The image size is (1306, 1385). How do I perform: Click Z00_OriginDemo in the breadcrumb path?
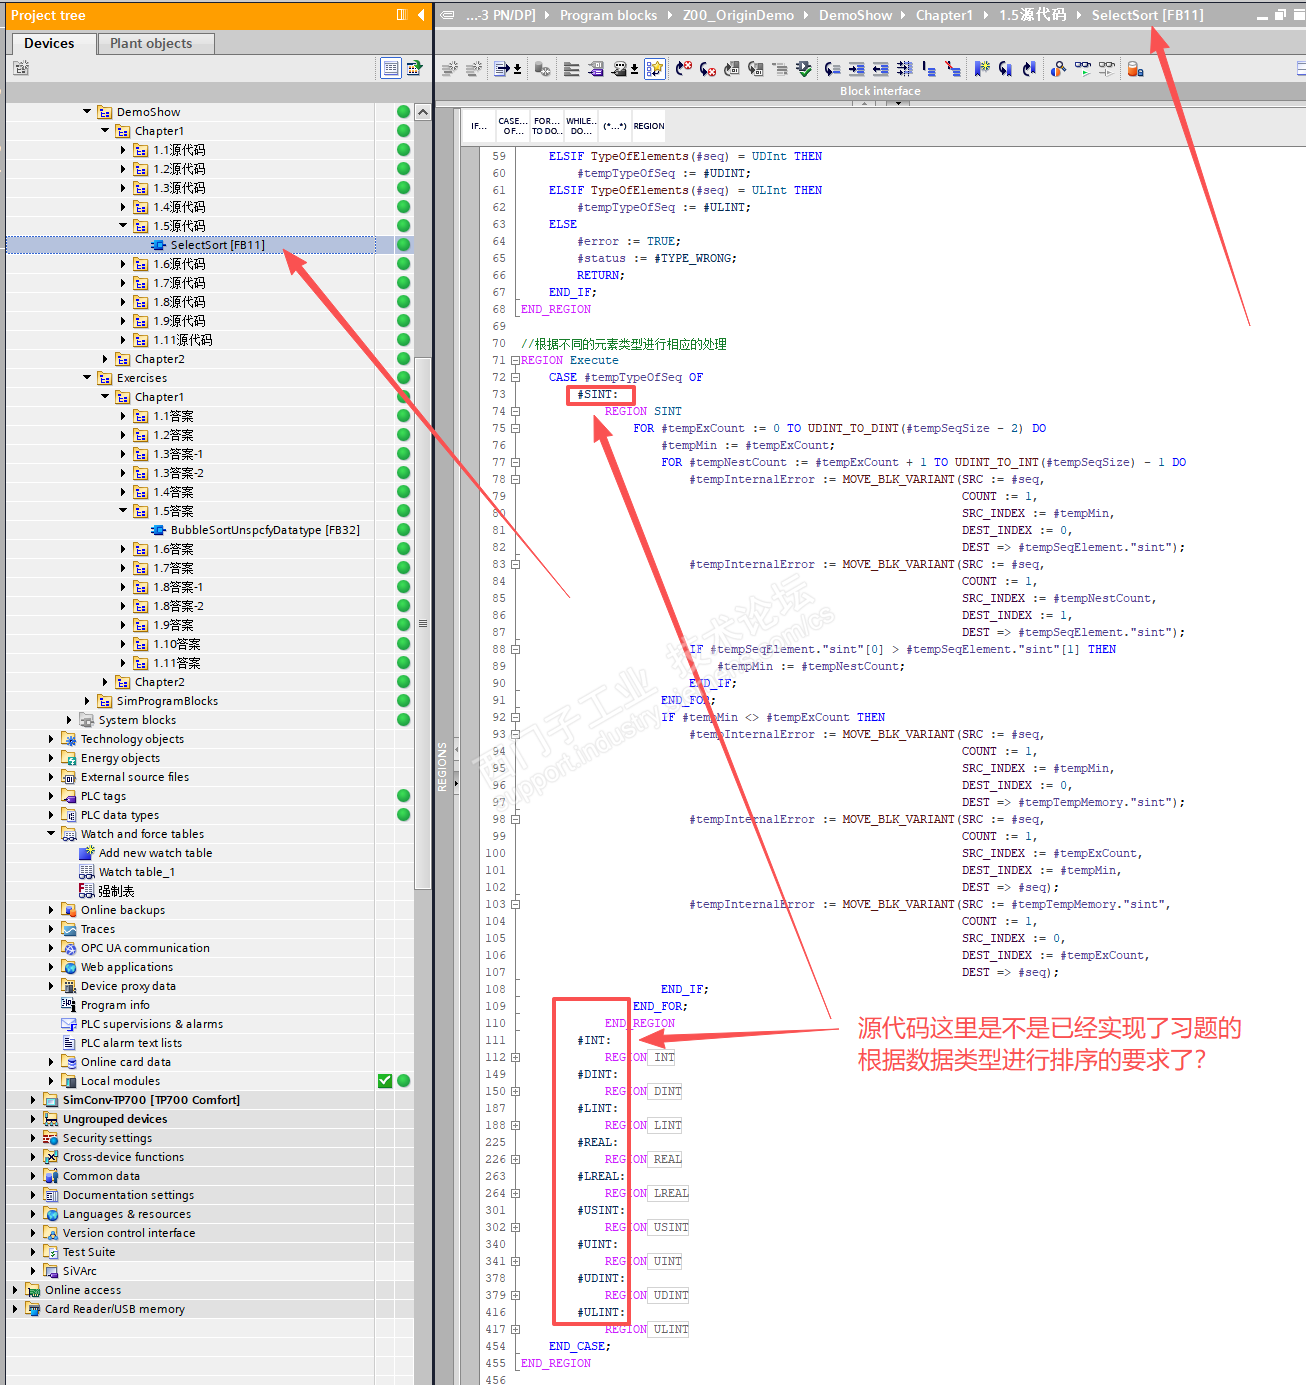(x=738, y=15)
